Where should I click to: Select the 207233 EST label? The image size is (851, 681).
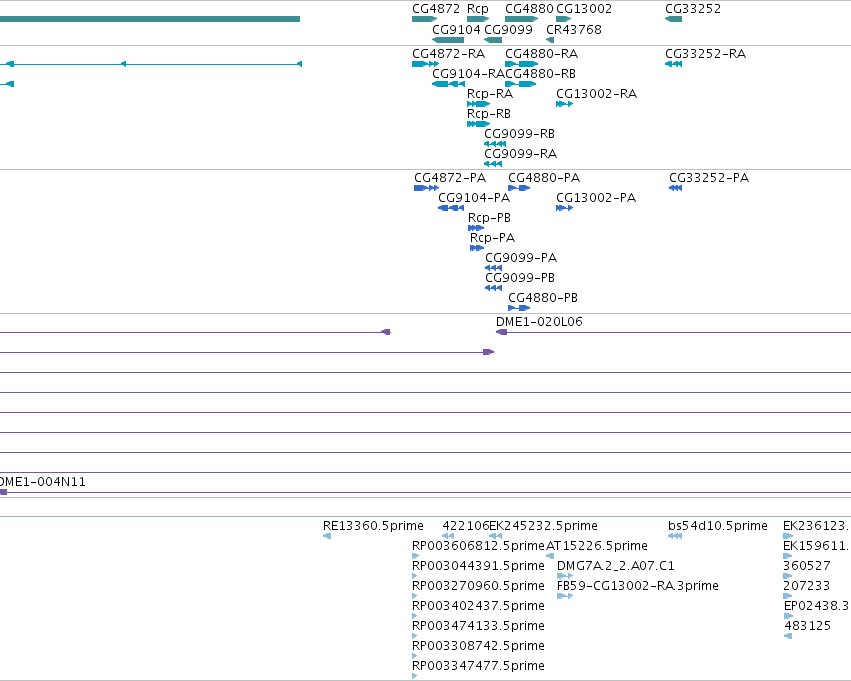(x=807, y=587)
